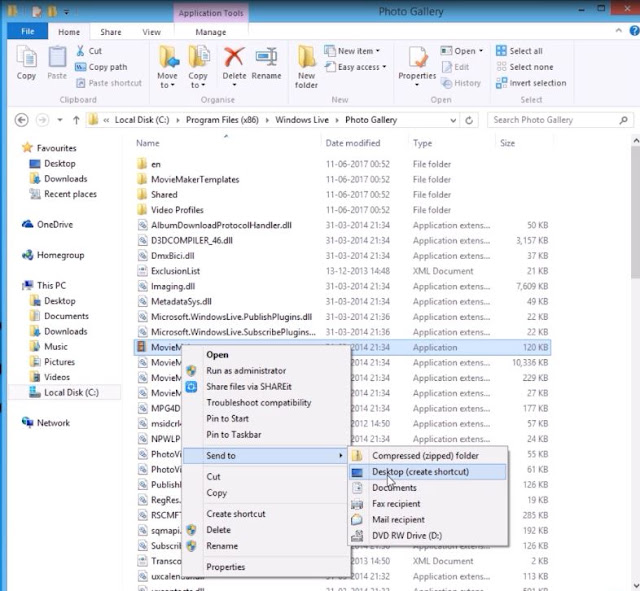The height and width of the screenshot is (591, 640).
Task: Expand the New item dropdown
Action: click(352, 51)
